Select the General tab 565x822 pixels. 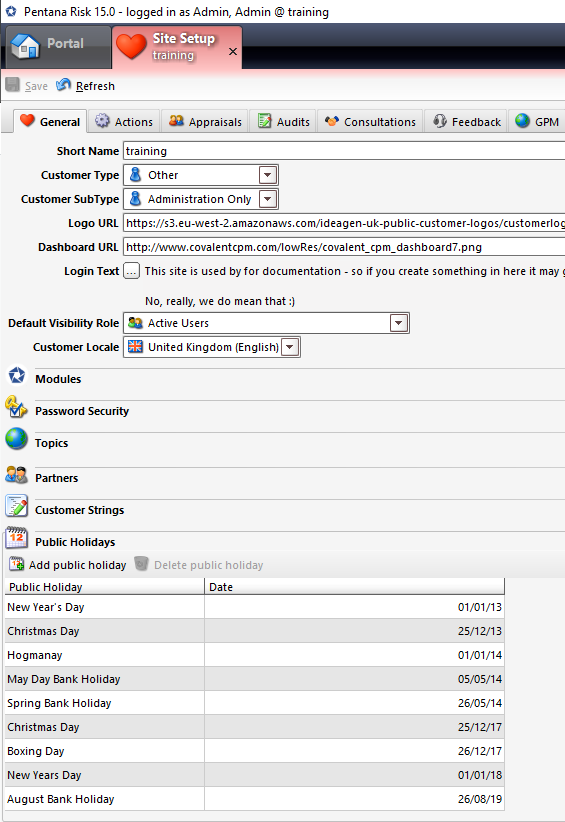pos(50,122)
